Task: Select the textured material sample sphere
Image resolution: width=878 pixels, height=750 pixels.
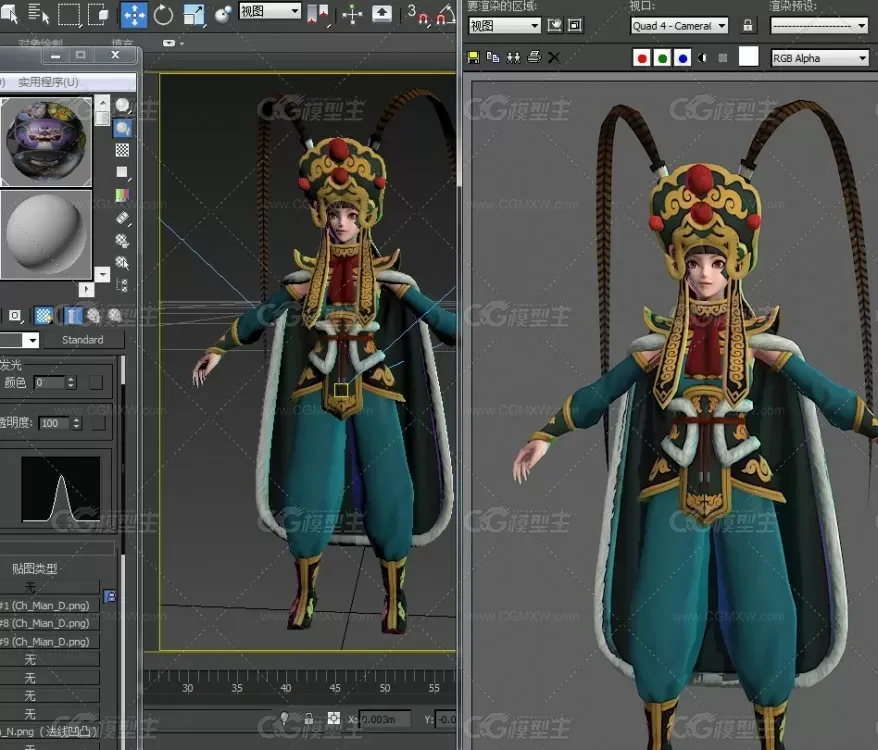Action: tap(46, 142)
